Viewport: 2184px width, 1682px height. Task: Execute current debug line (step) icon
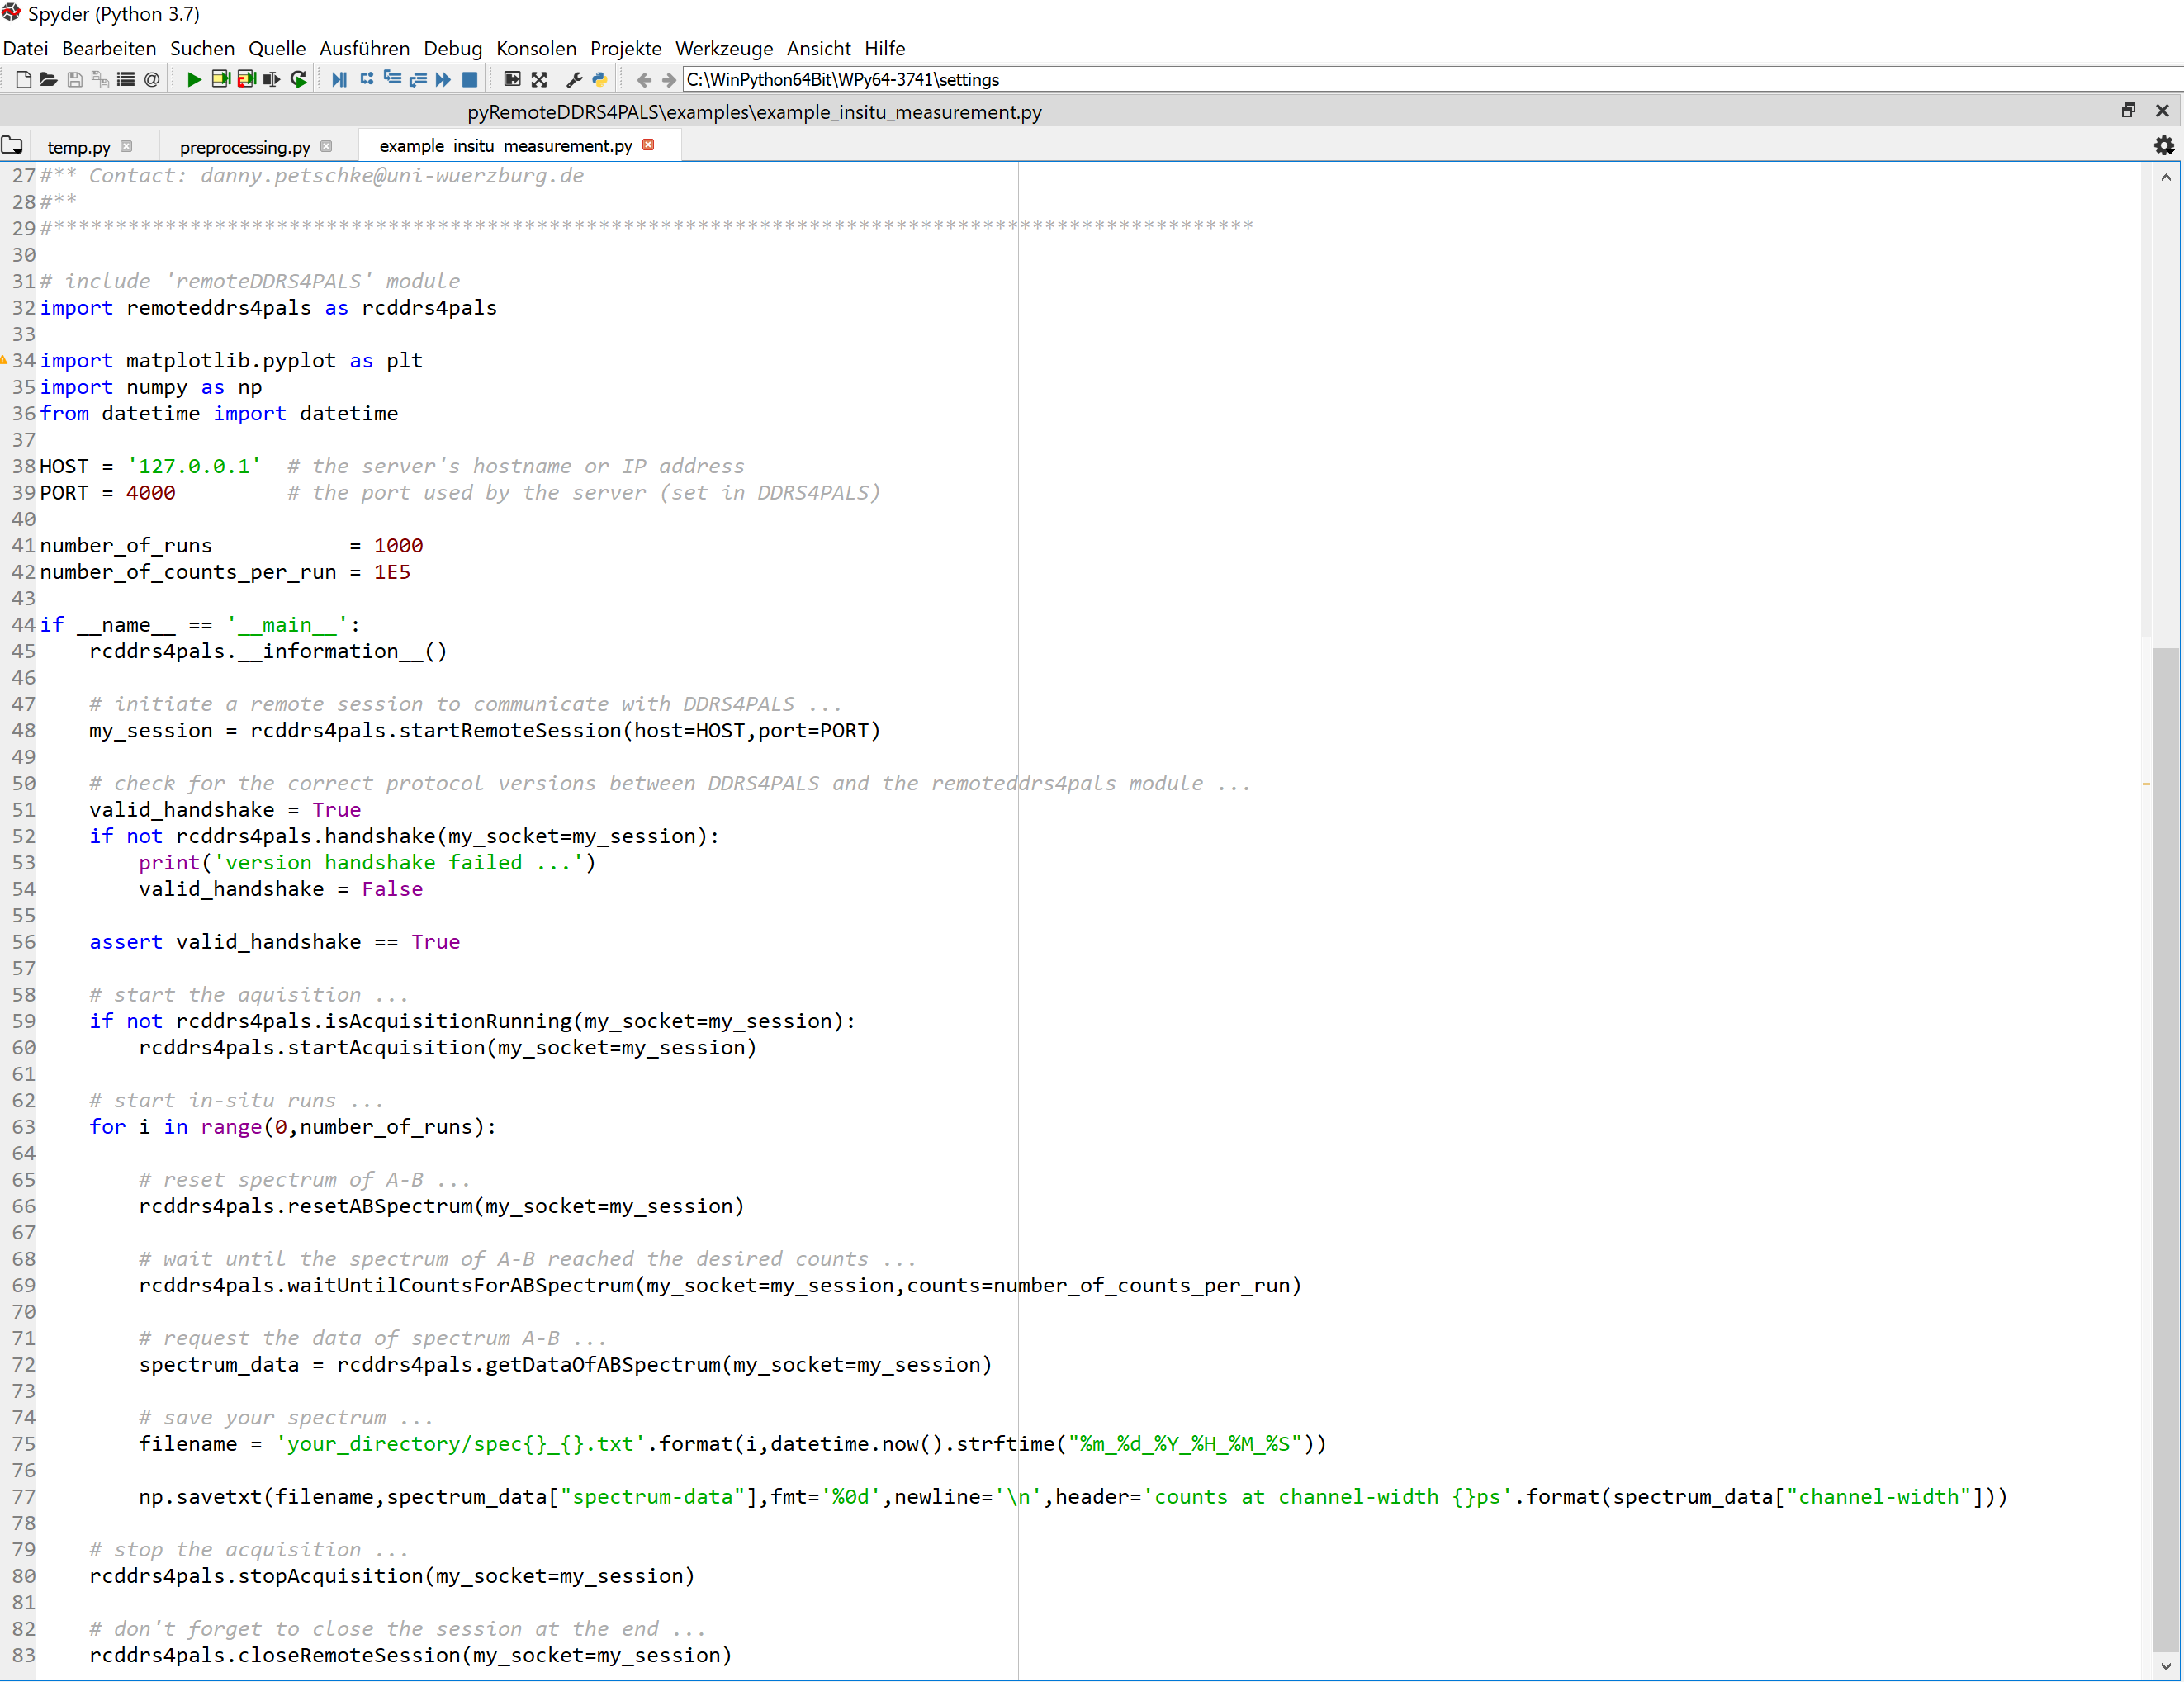[367, 80]
